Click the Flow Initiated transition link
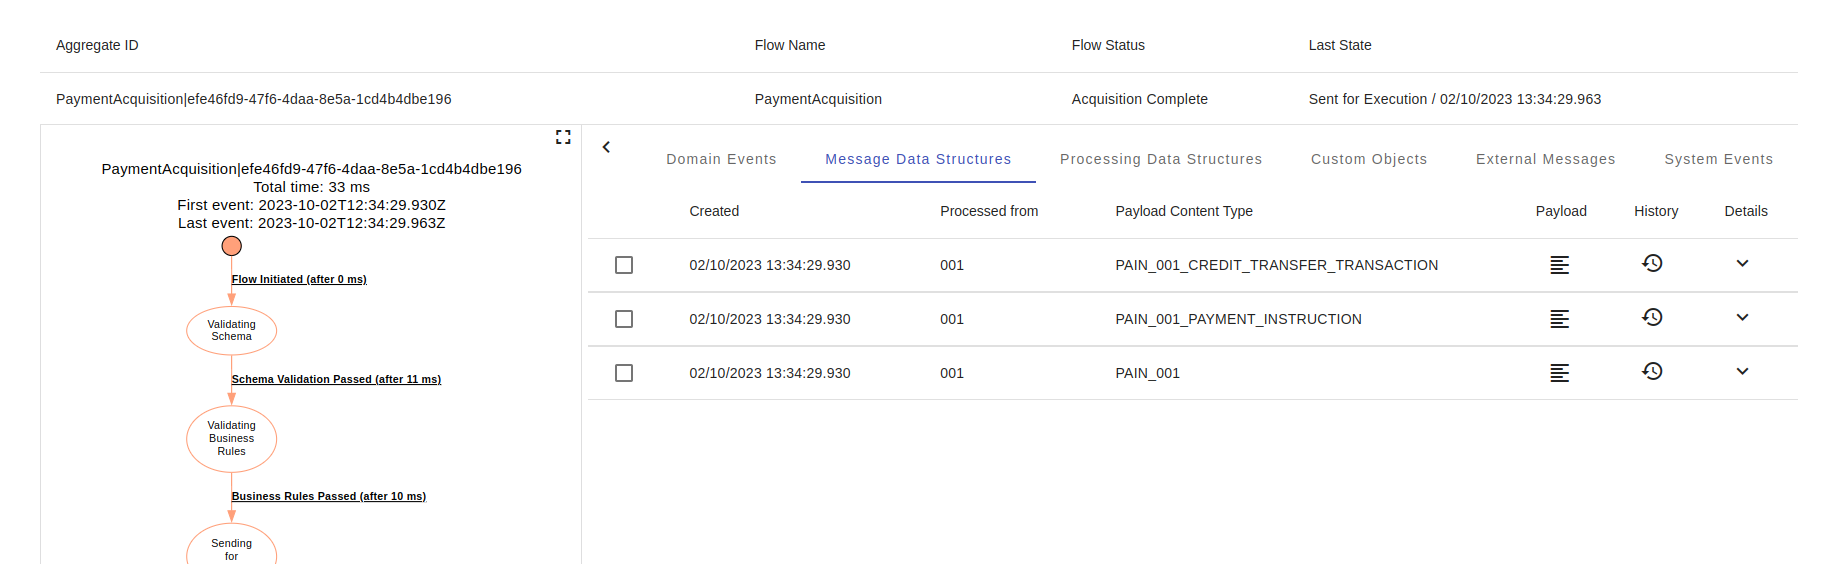 (x=299, y=279)
